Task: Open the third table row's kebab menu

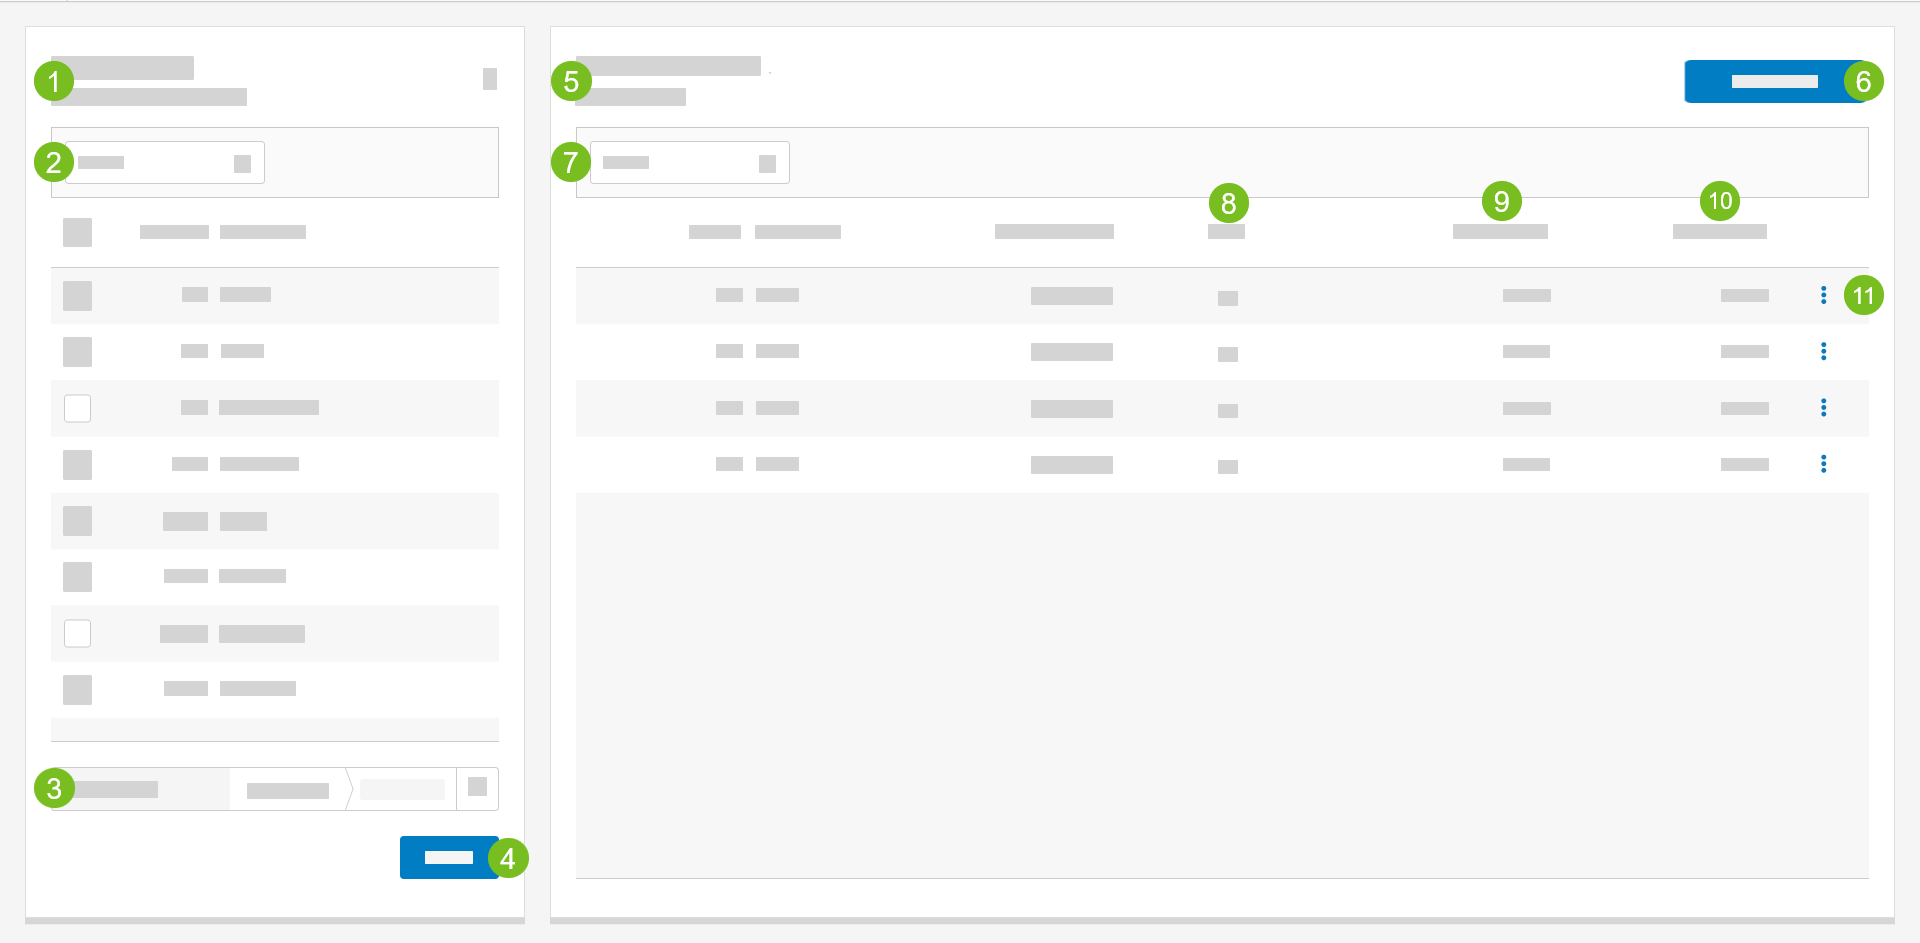Action: [x=1824, y=407]
